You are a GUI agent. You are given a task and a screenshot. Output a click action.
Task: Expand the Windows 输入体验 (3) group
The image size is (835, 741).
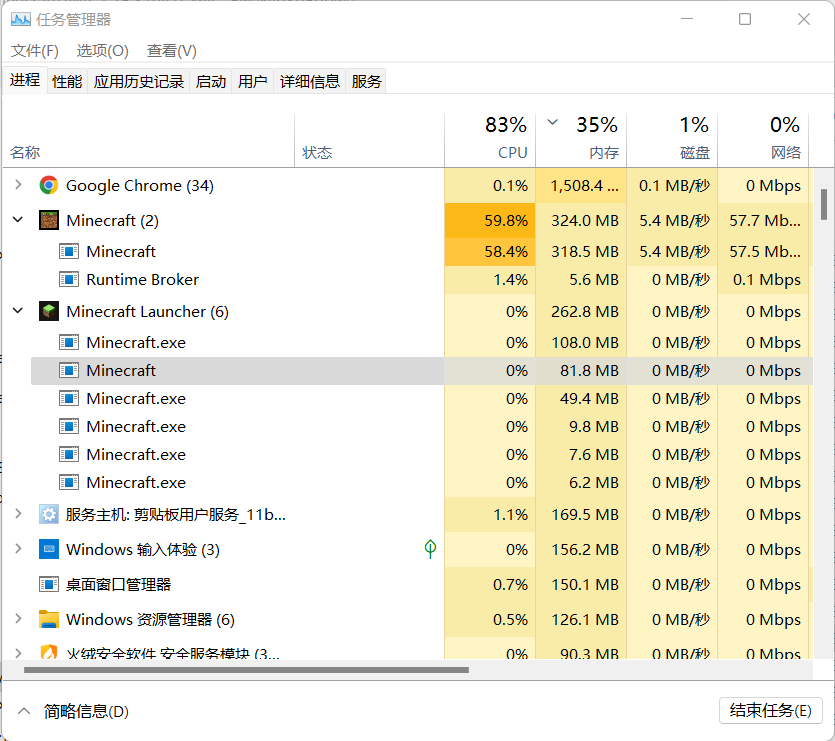coord(18,549)
